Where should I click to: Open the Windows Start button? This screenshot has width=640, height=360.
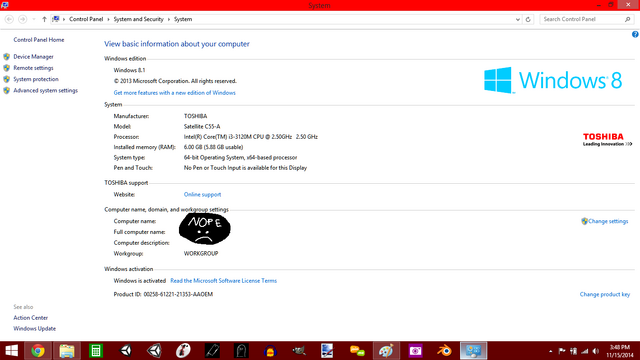(x=11, y=351)
